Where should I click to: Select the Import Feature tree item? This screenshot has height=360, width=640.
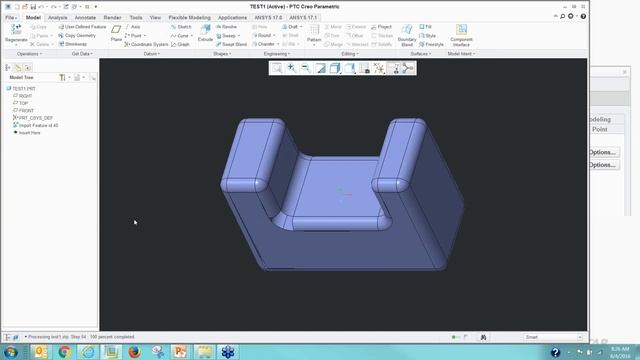[x=36, y=125]
